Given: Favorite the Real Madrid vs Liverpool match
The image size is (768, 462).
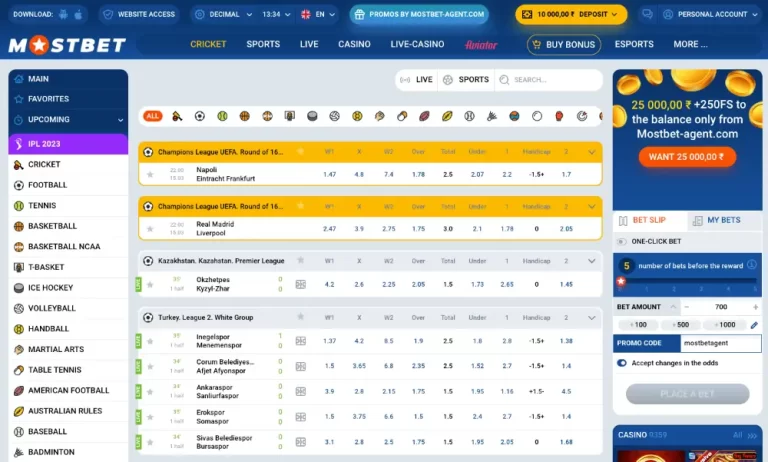Looking at the screenshot, I should click(x=150, y=229).
